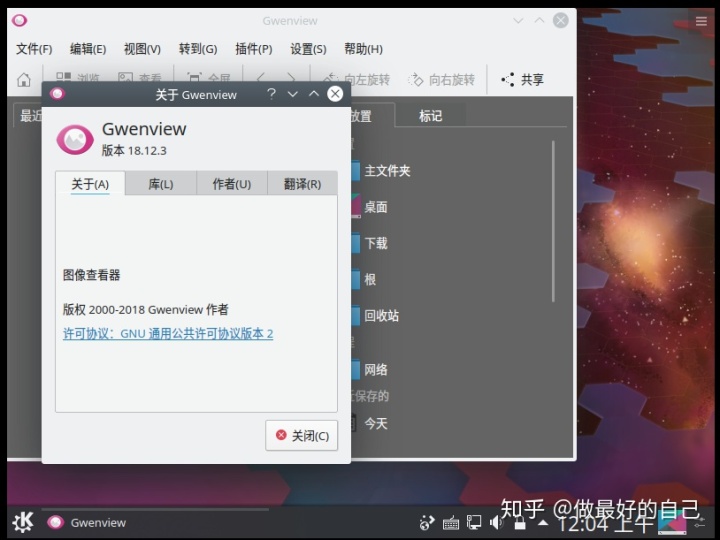Switch to the 标记 tab

click(430, 116)
